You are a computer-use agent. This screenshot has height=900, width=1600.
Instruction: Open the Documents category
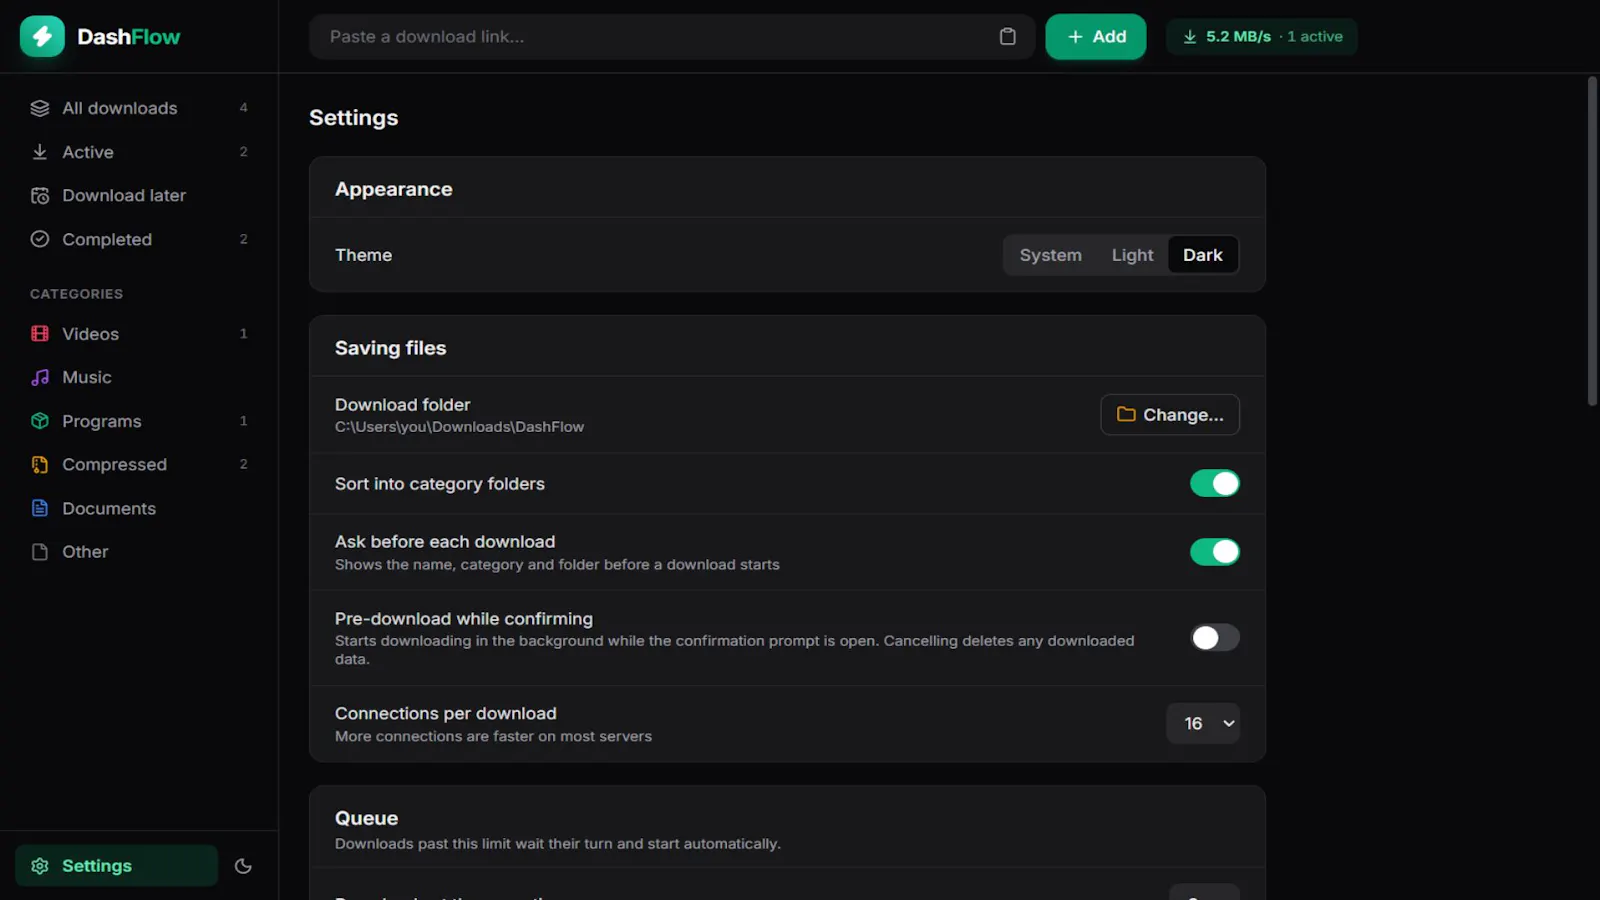click(x=139, y=508)
